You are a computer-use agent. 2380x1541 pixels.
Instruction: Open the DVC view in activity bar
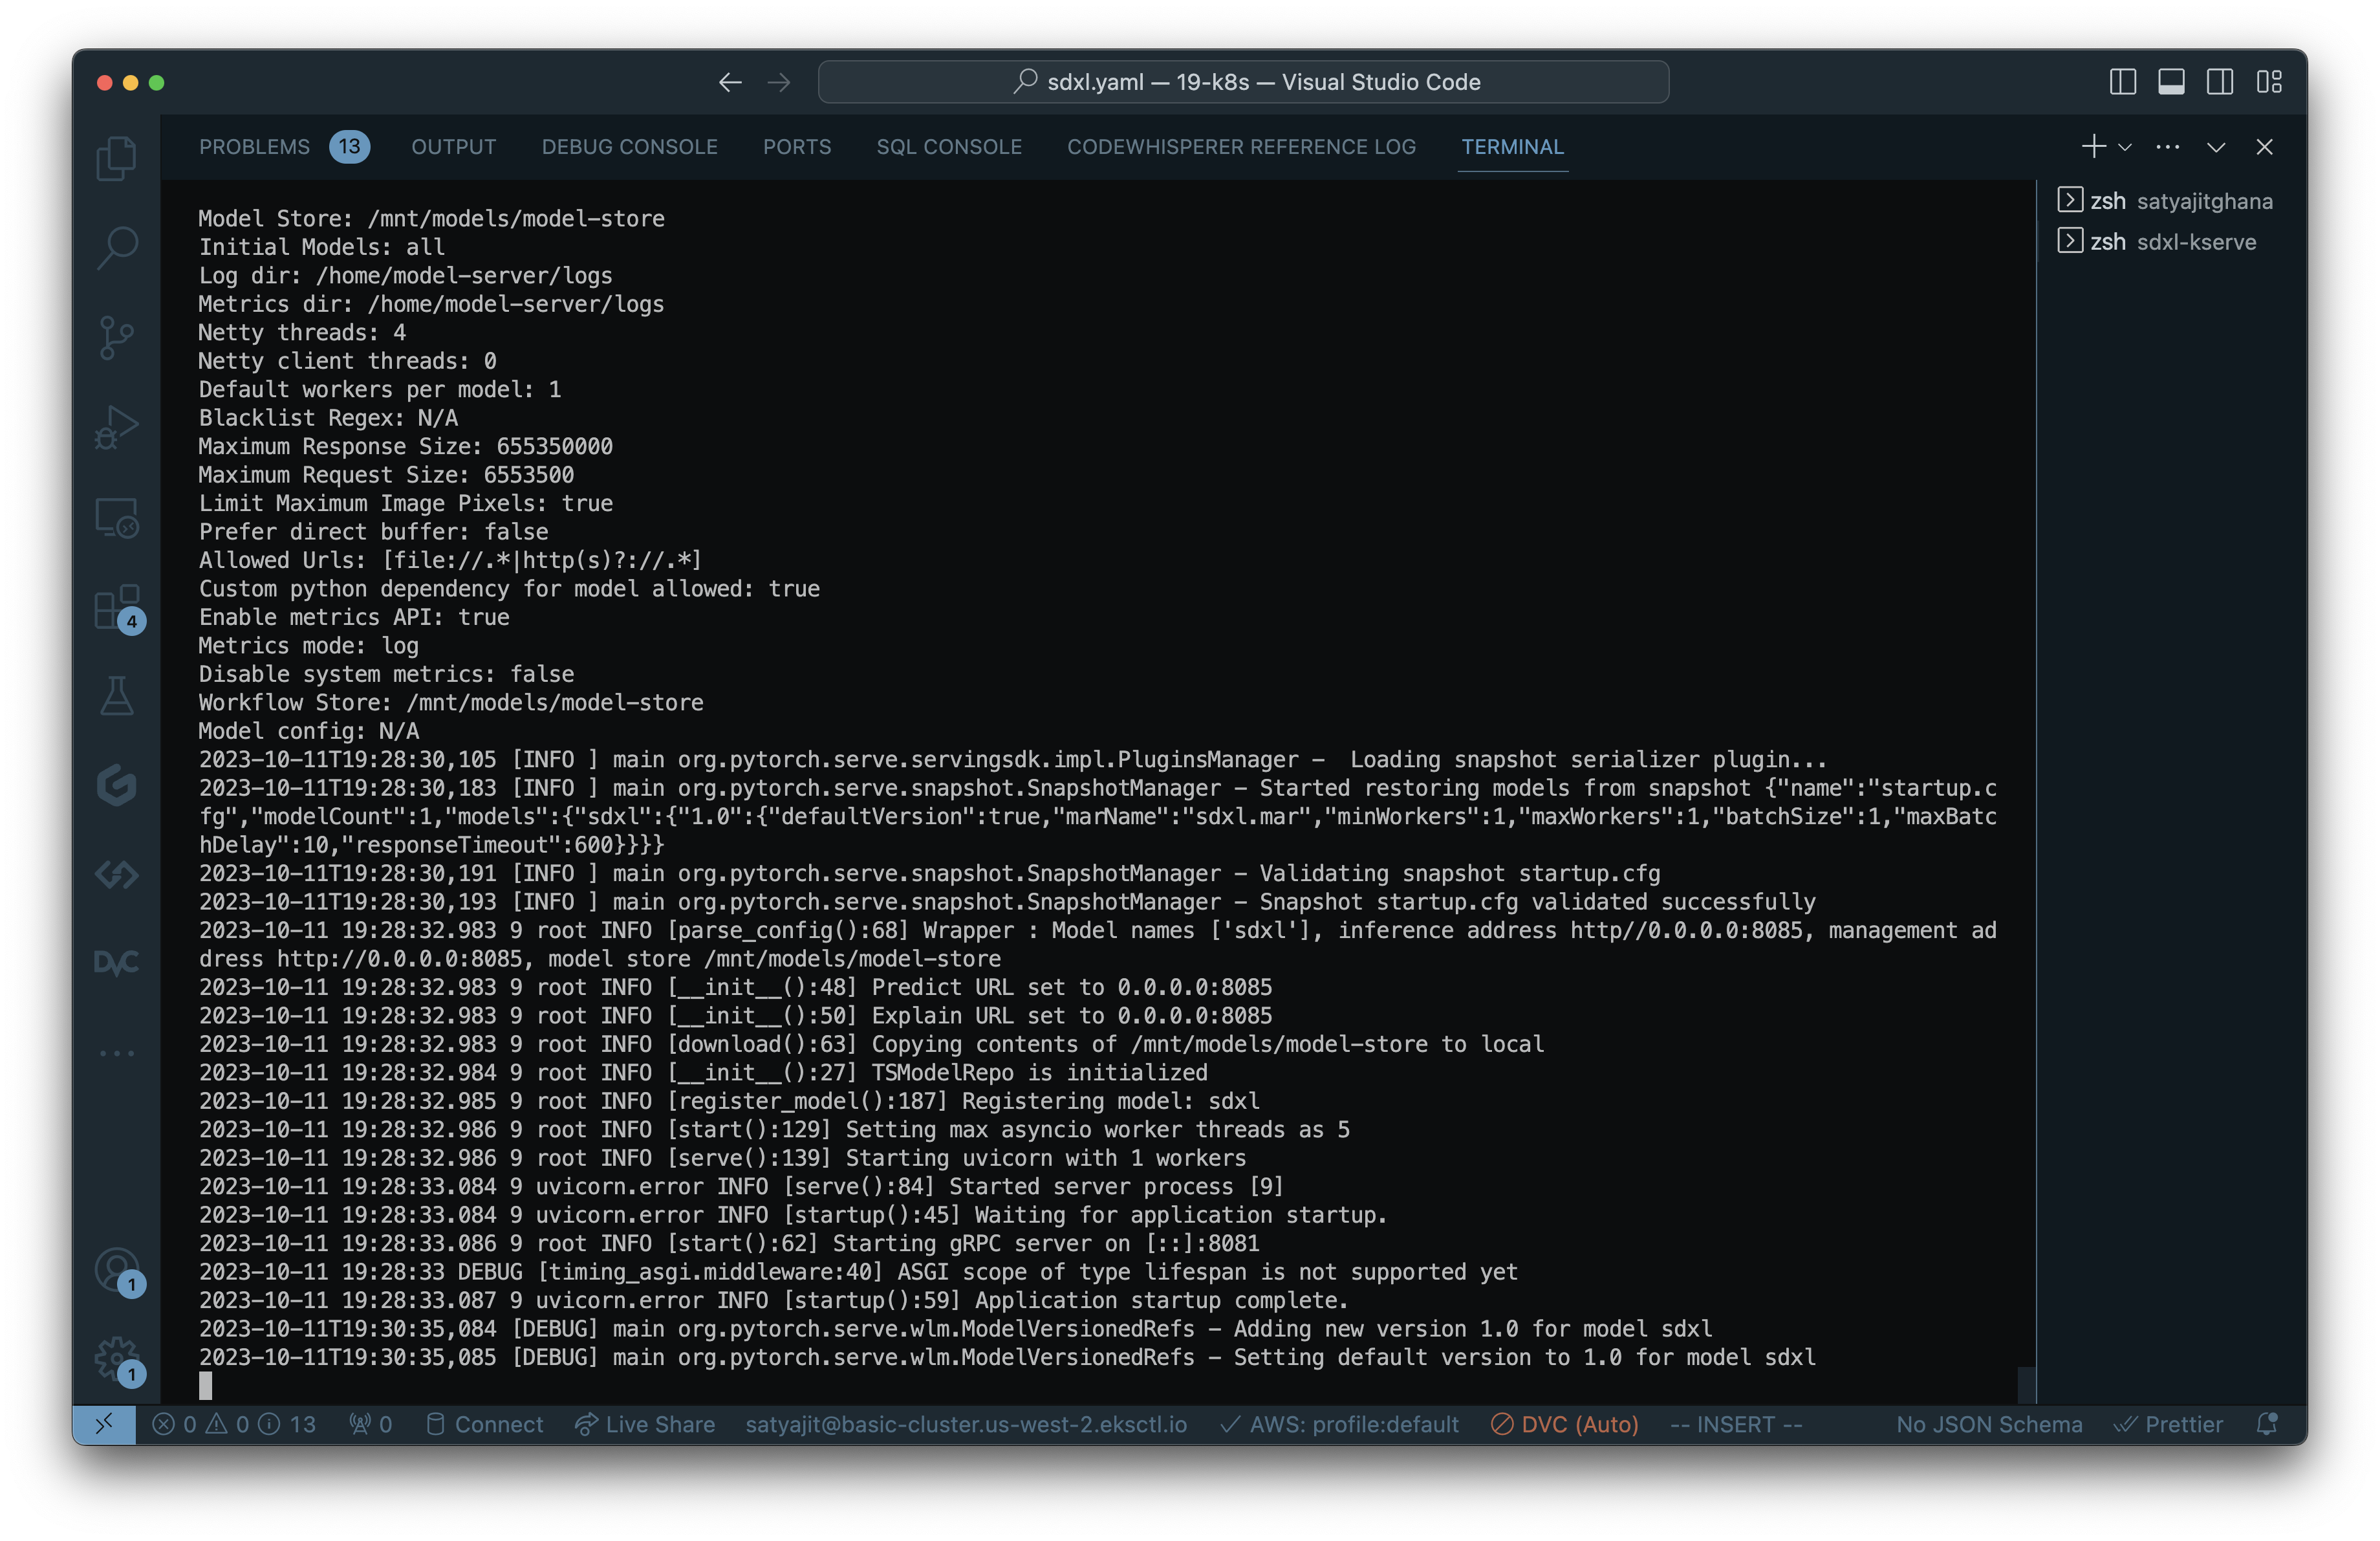coord(116,963)
